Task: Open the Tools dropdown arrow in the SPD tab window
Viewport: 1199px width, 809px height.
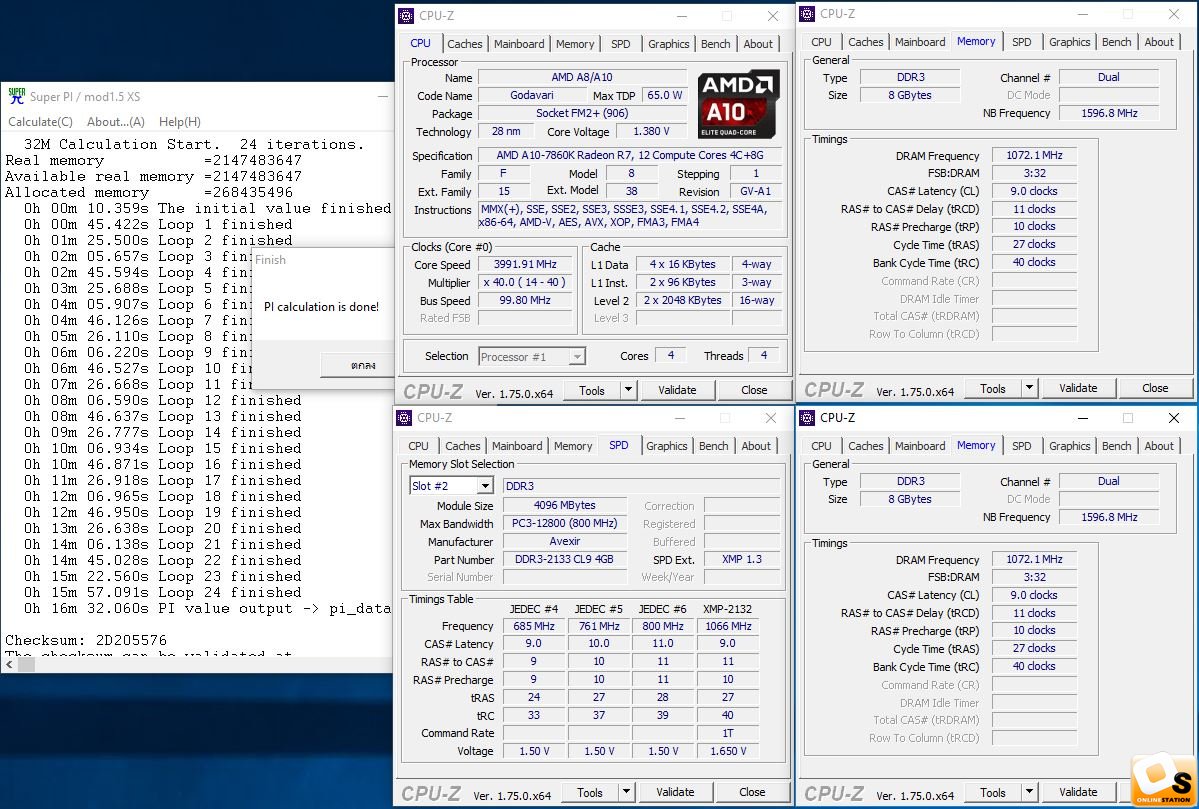Action: click(x=626, y=792)
